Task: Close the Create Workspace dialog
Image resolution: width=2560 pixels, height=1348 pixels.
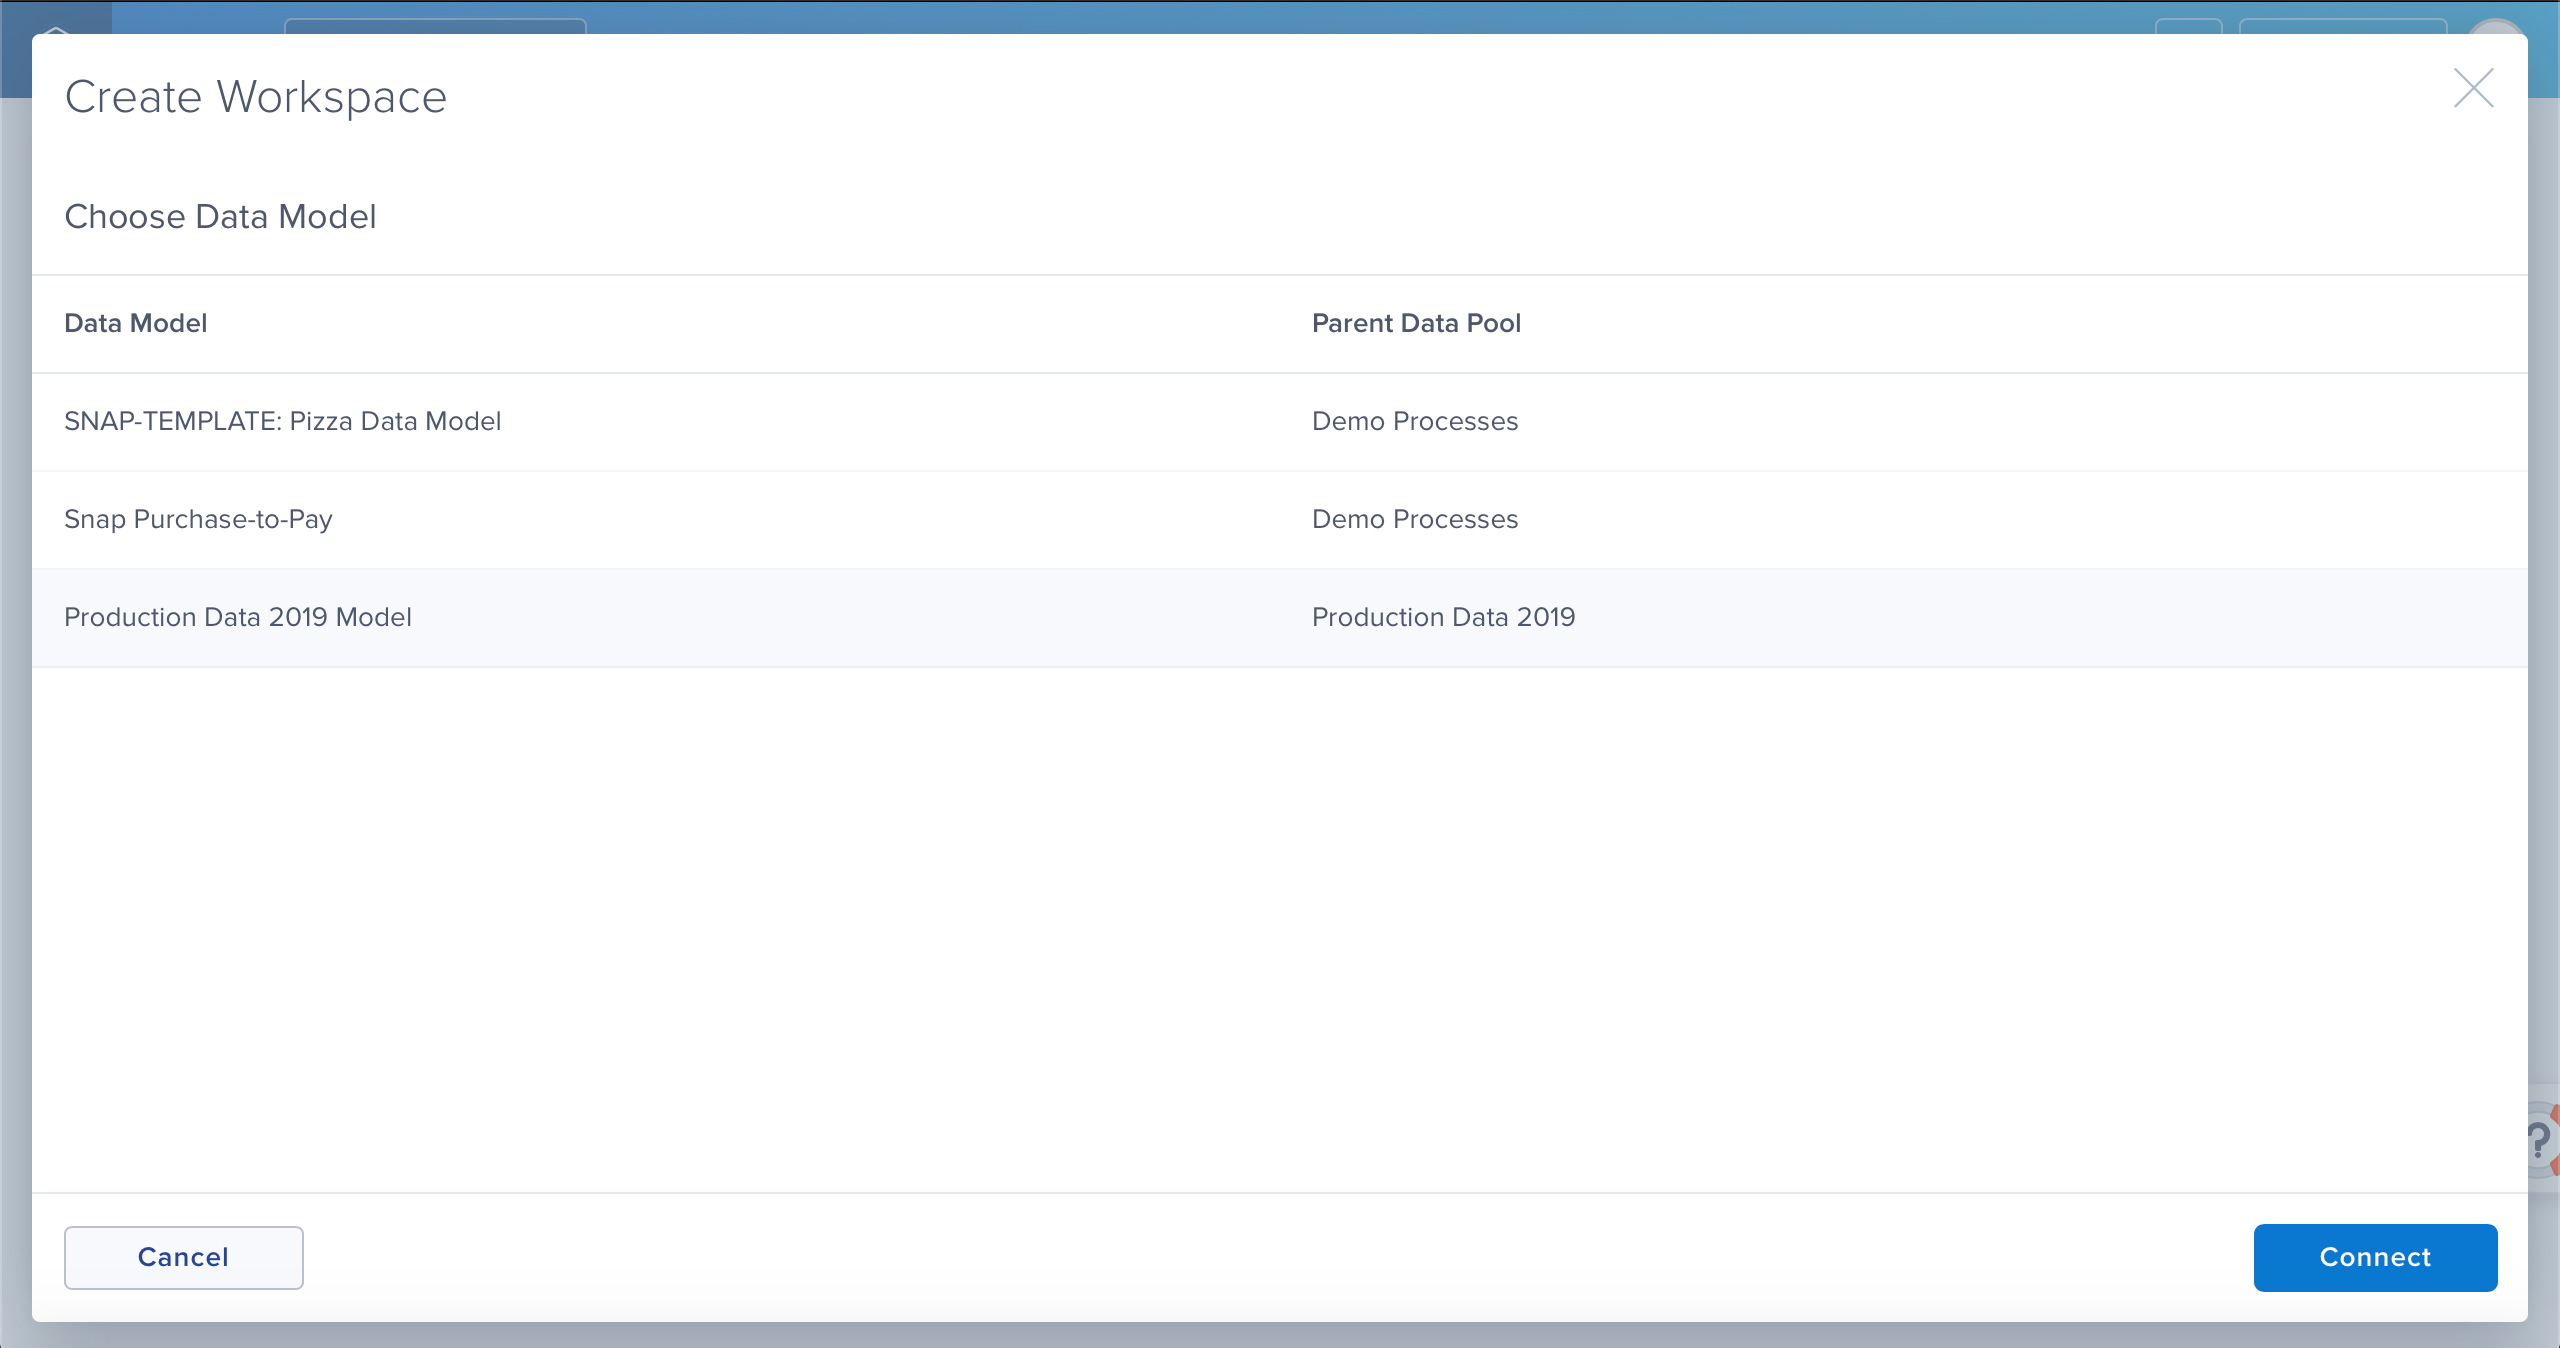Action: point(2473,89)
